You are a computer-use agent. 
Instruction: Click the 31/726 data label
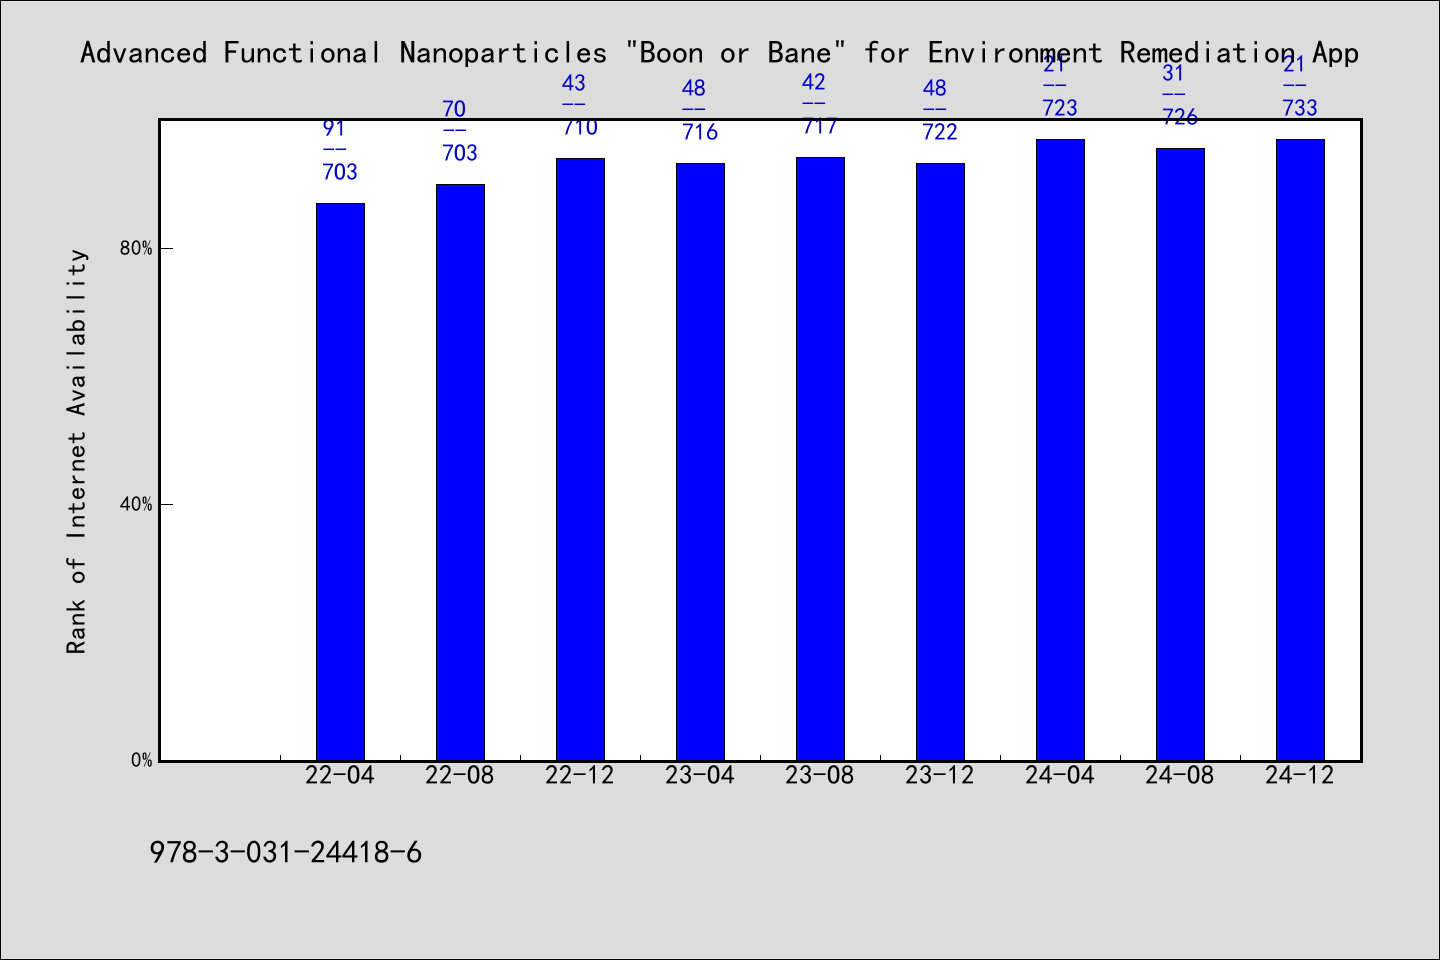[x=1180, y=95]
